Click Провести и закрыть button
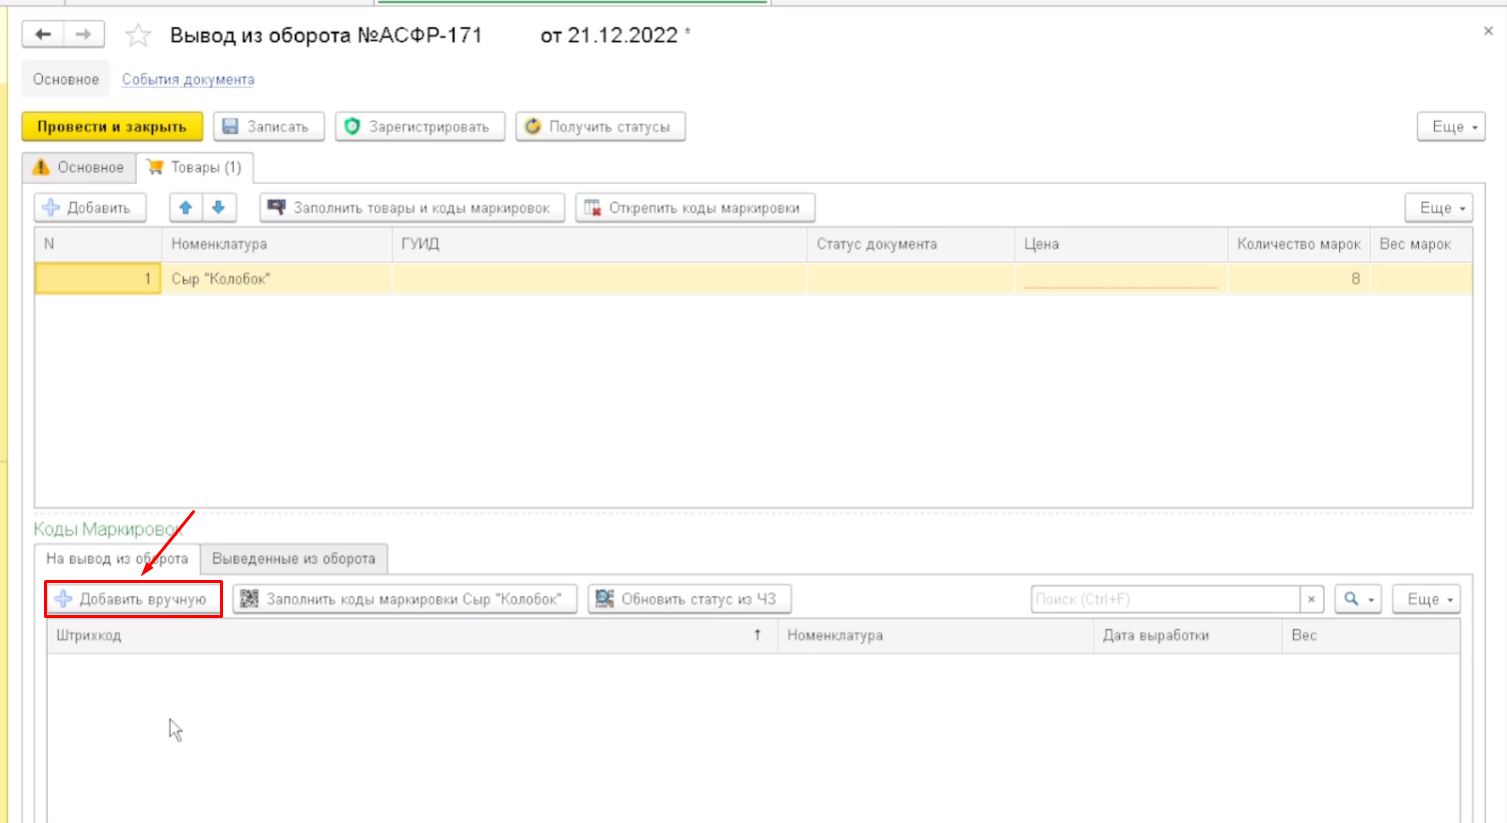This screenshot has width=1507, height=823. 112,127
